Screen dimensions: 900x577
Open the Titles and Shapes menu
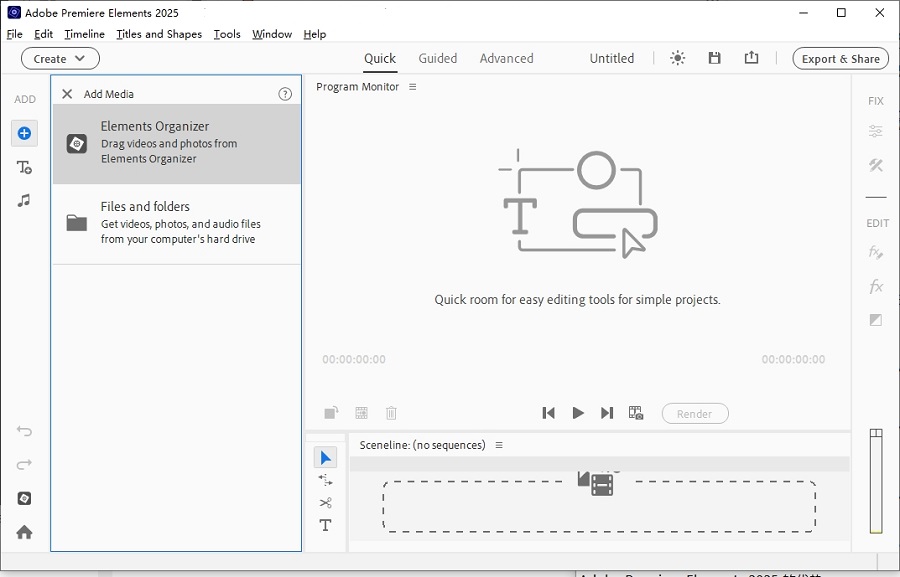coord(159,34)
